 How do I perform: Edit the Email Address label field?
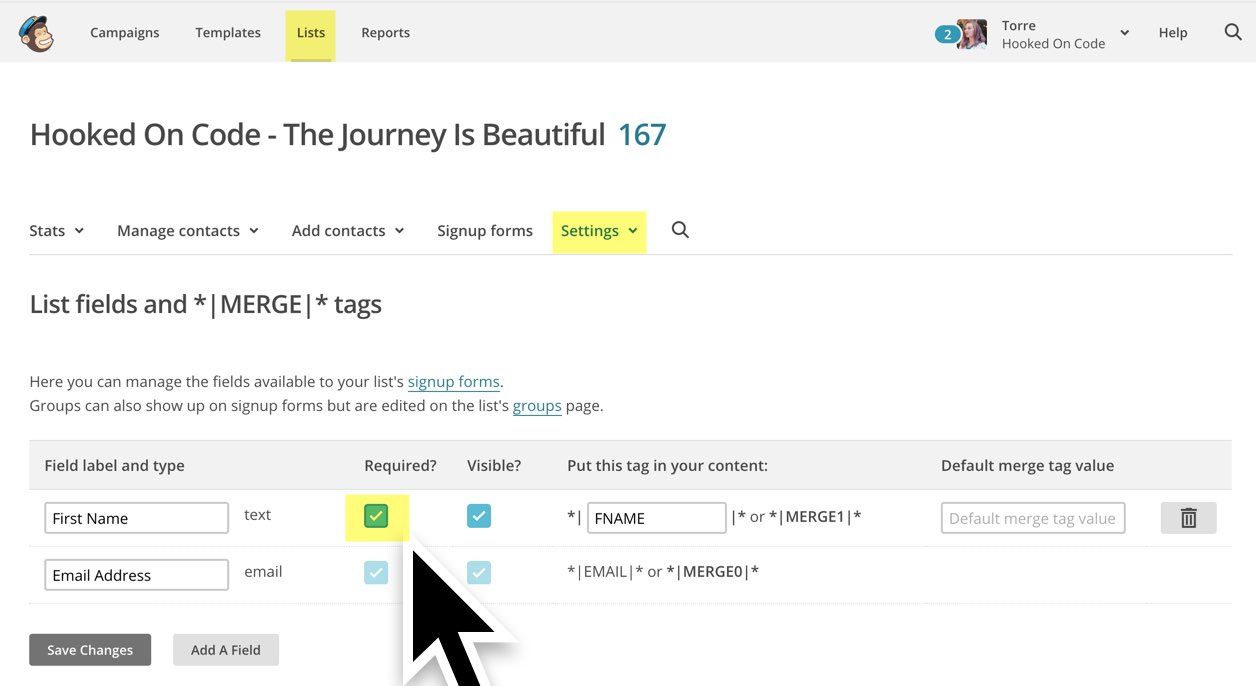click(x=137, y=575)
